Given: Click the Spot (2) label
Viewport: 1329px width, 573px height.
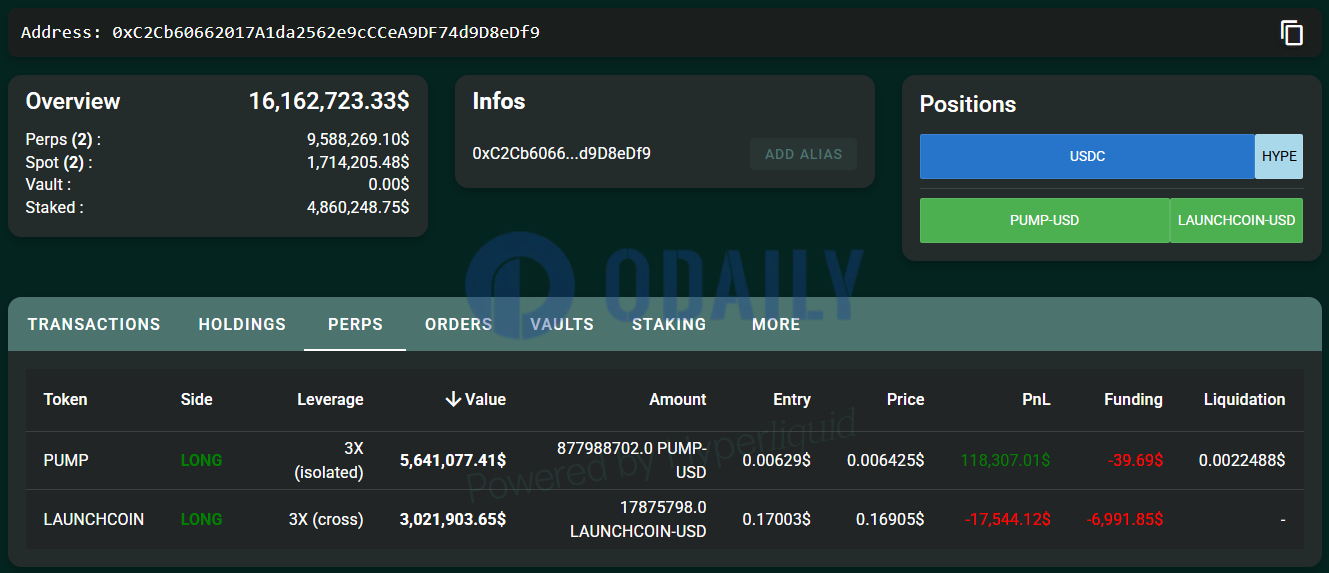Looking at the screenshot, I should click(x=59, y=162).
